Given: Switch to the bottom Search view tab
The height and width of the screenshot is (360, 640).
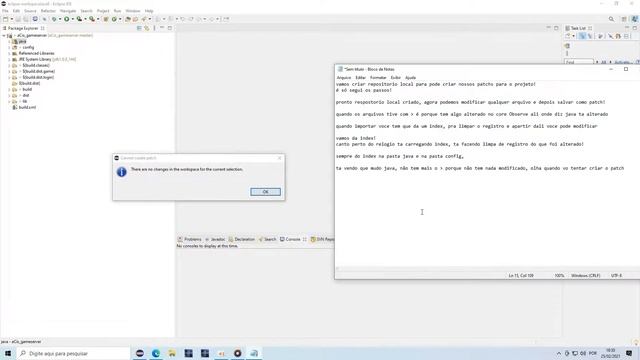Looking at the screenshot, I should 267,239.
